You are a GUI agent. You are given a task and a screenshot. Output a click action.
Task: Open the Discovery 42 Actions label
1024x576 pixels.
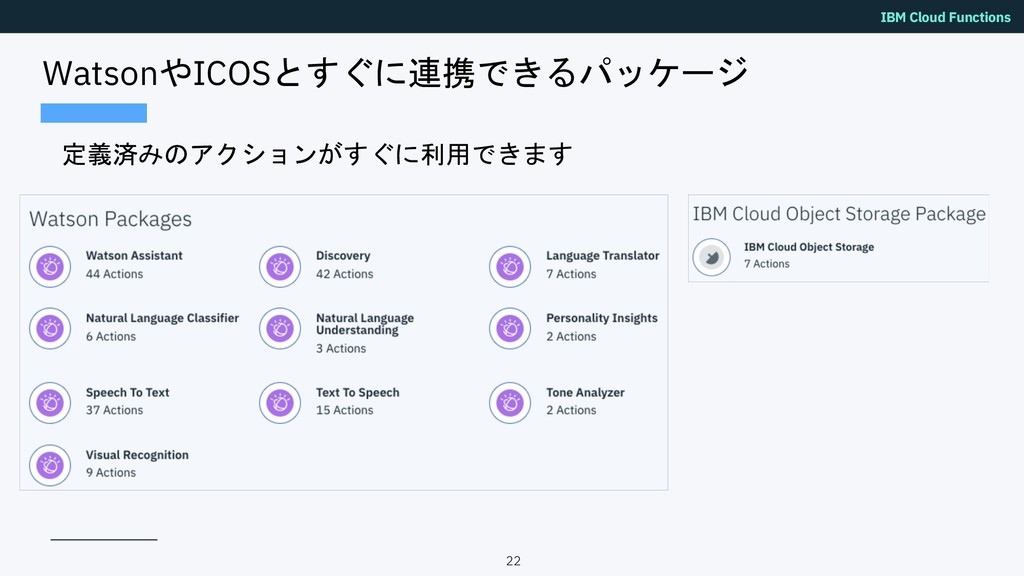(344, 274)
